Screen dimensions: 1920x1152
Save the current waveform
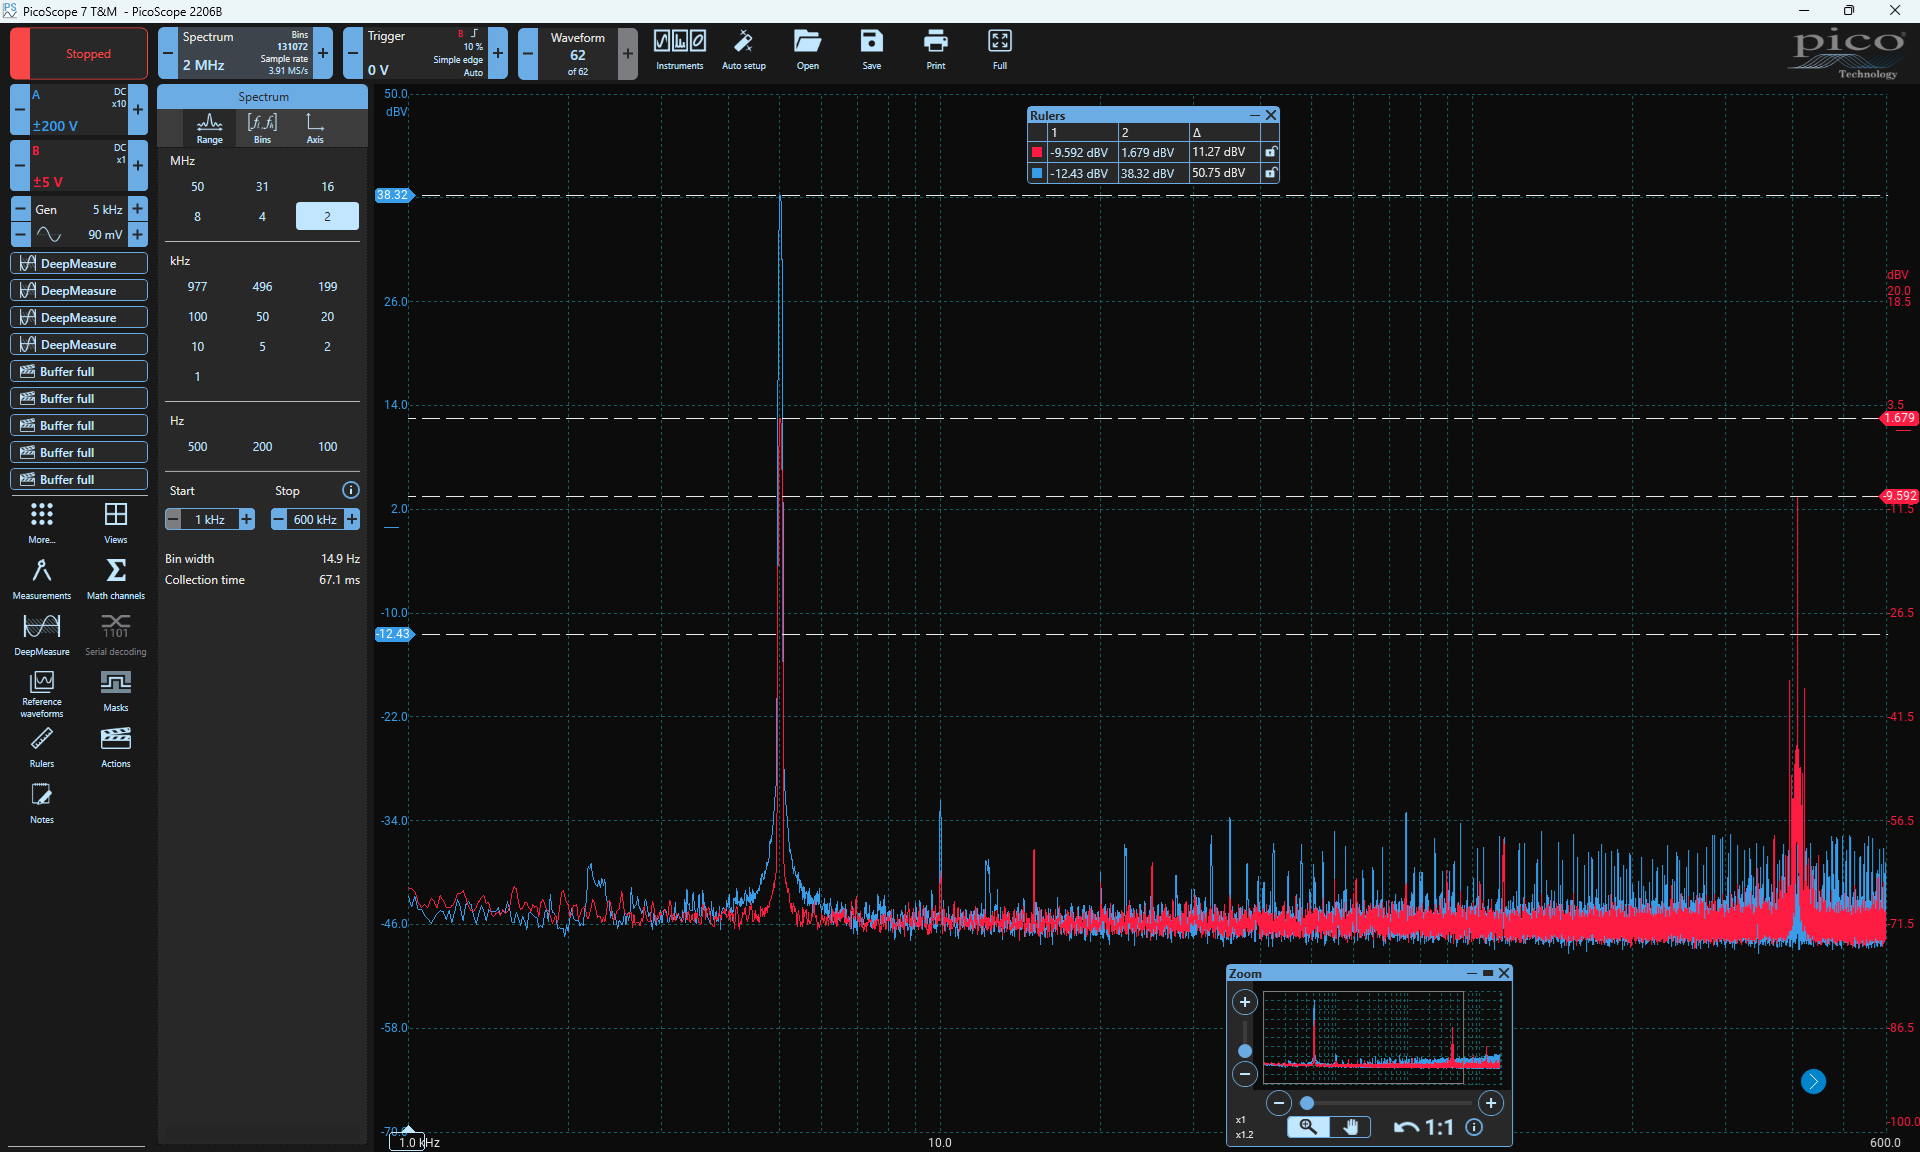[871, 50]
